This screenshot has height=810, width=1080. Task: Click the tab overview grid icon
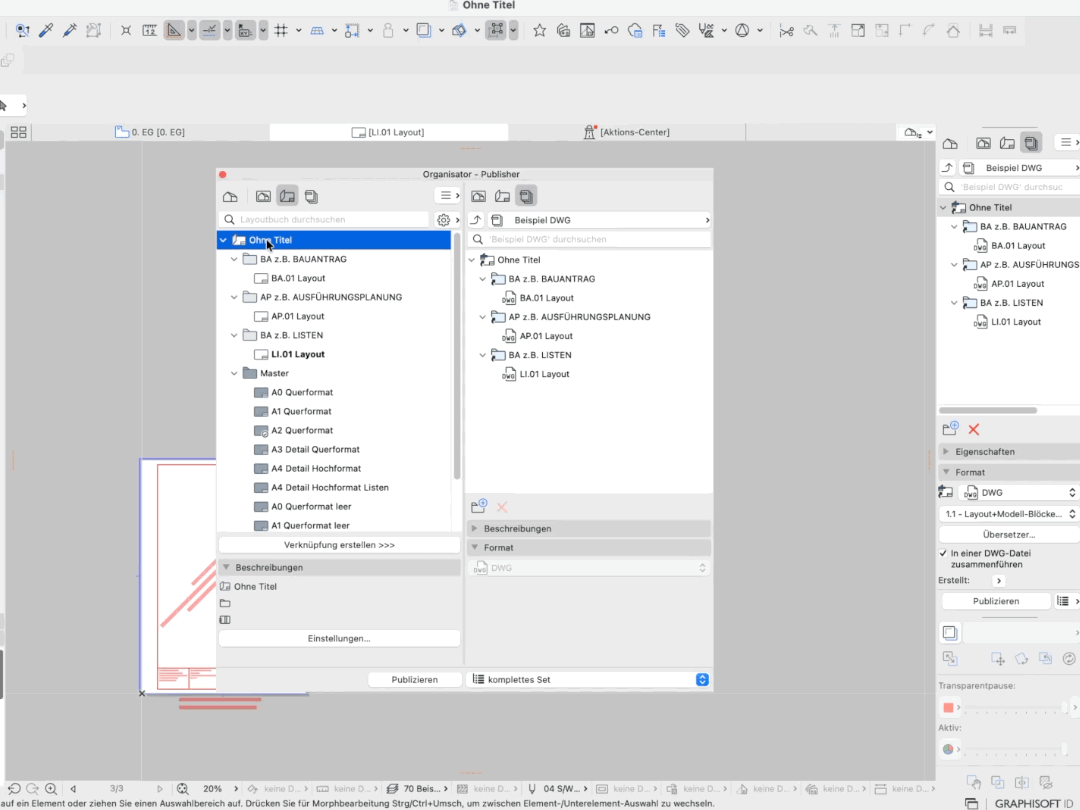(x=19, y=132)
